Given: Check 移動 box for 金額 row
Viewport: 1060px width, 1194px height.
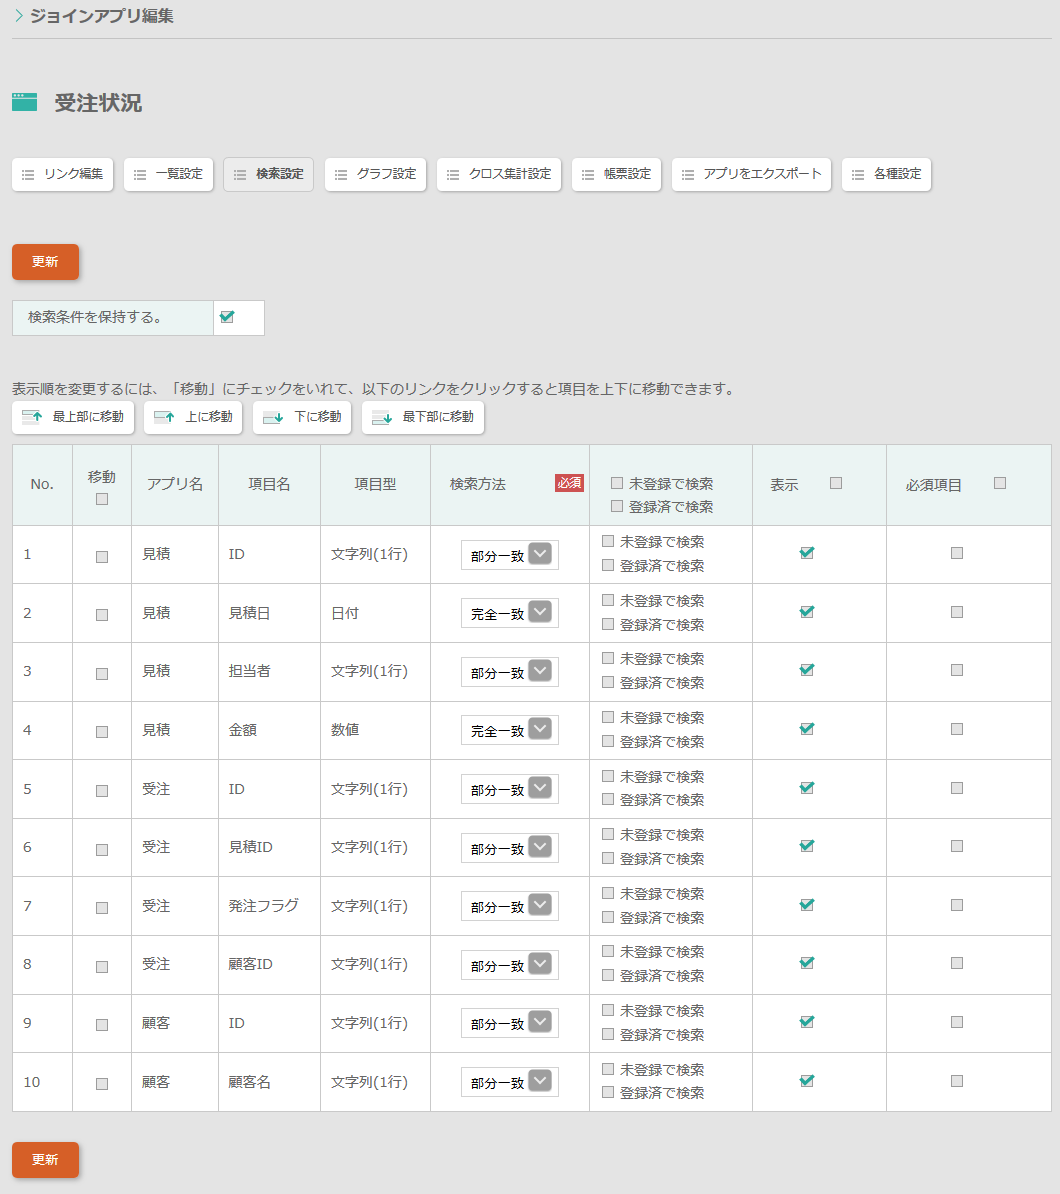Looking at the screenshot, I should pos(102,732).
